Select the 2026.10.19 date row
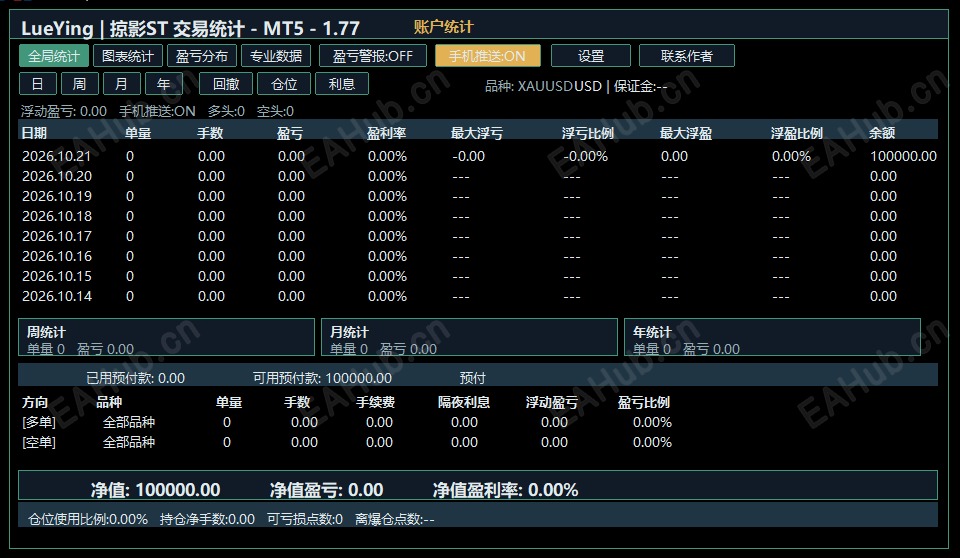Image resolution: width=960 pixels, height=558 pixels. pyautogui.click(x=478, y=197)
